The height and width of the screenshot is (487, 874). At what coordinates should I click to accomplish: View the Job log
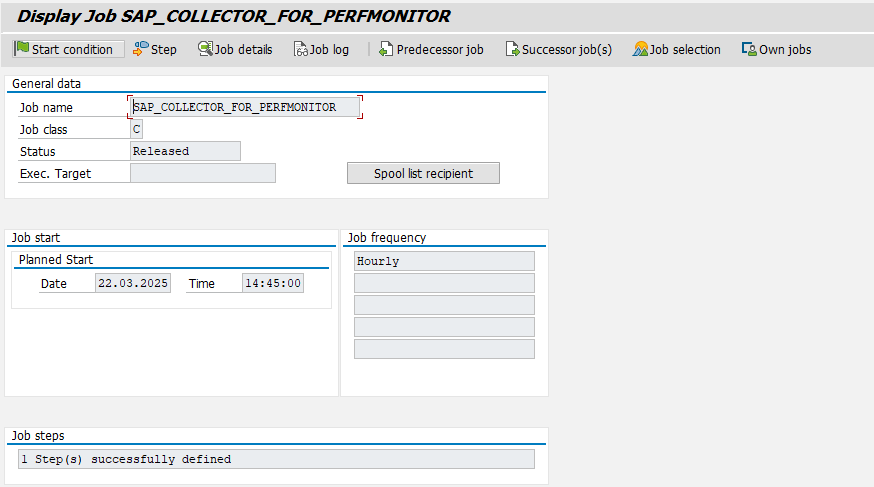click(322, 49)
